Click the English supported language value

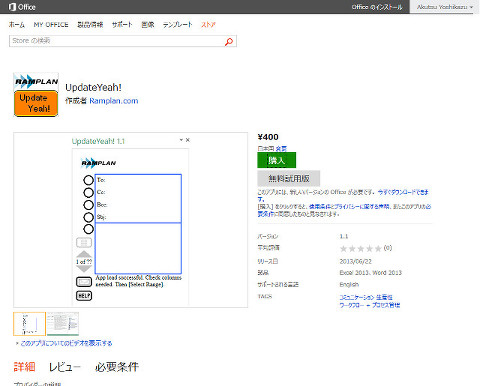click(x=349, y=284)
